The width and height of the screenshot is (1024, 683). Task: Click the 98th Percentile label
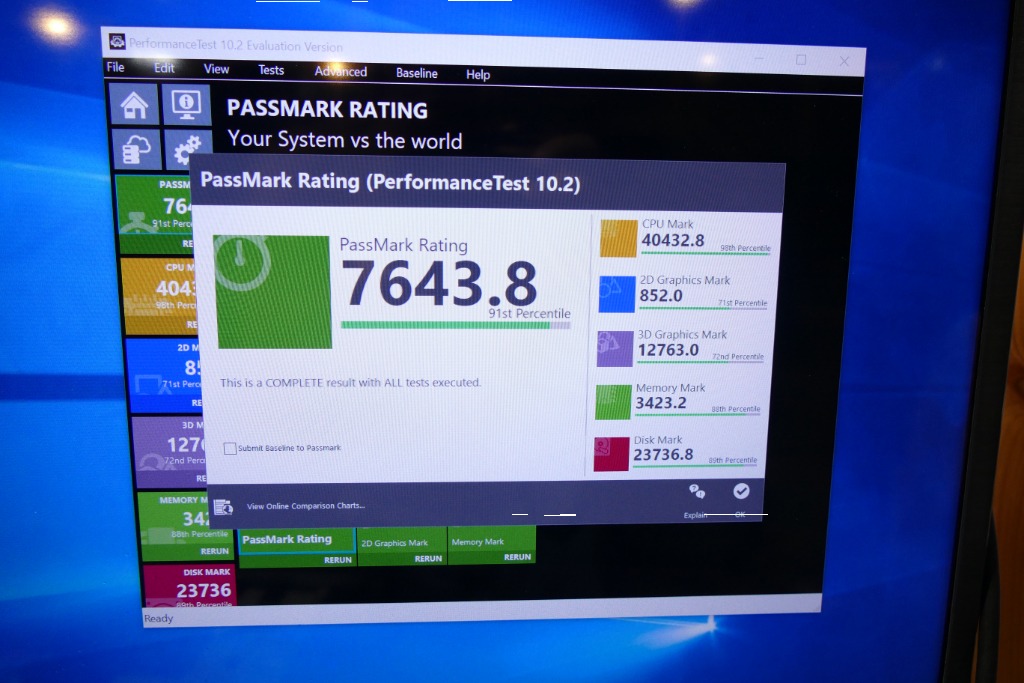pos(745,248)
